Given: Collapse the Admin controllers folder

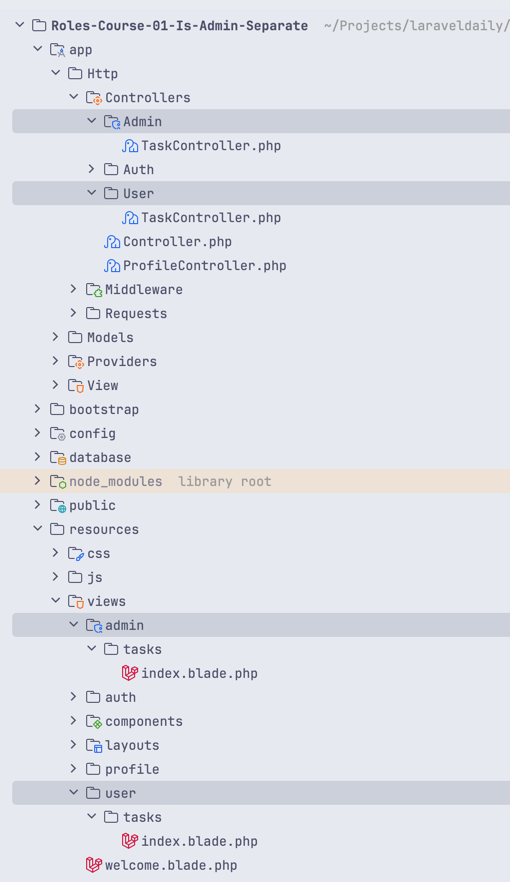Looking at the screenshot, I should tap(92, 121).
